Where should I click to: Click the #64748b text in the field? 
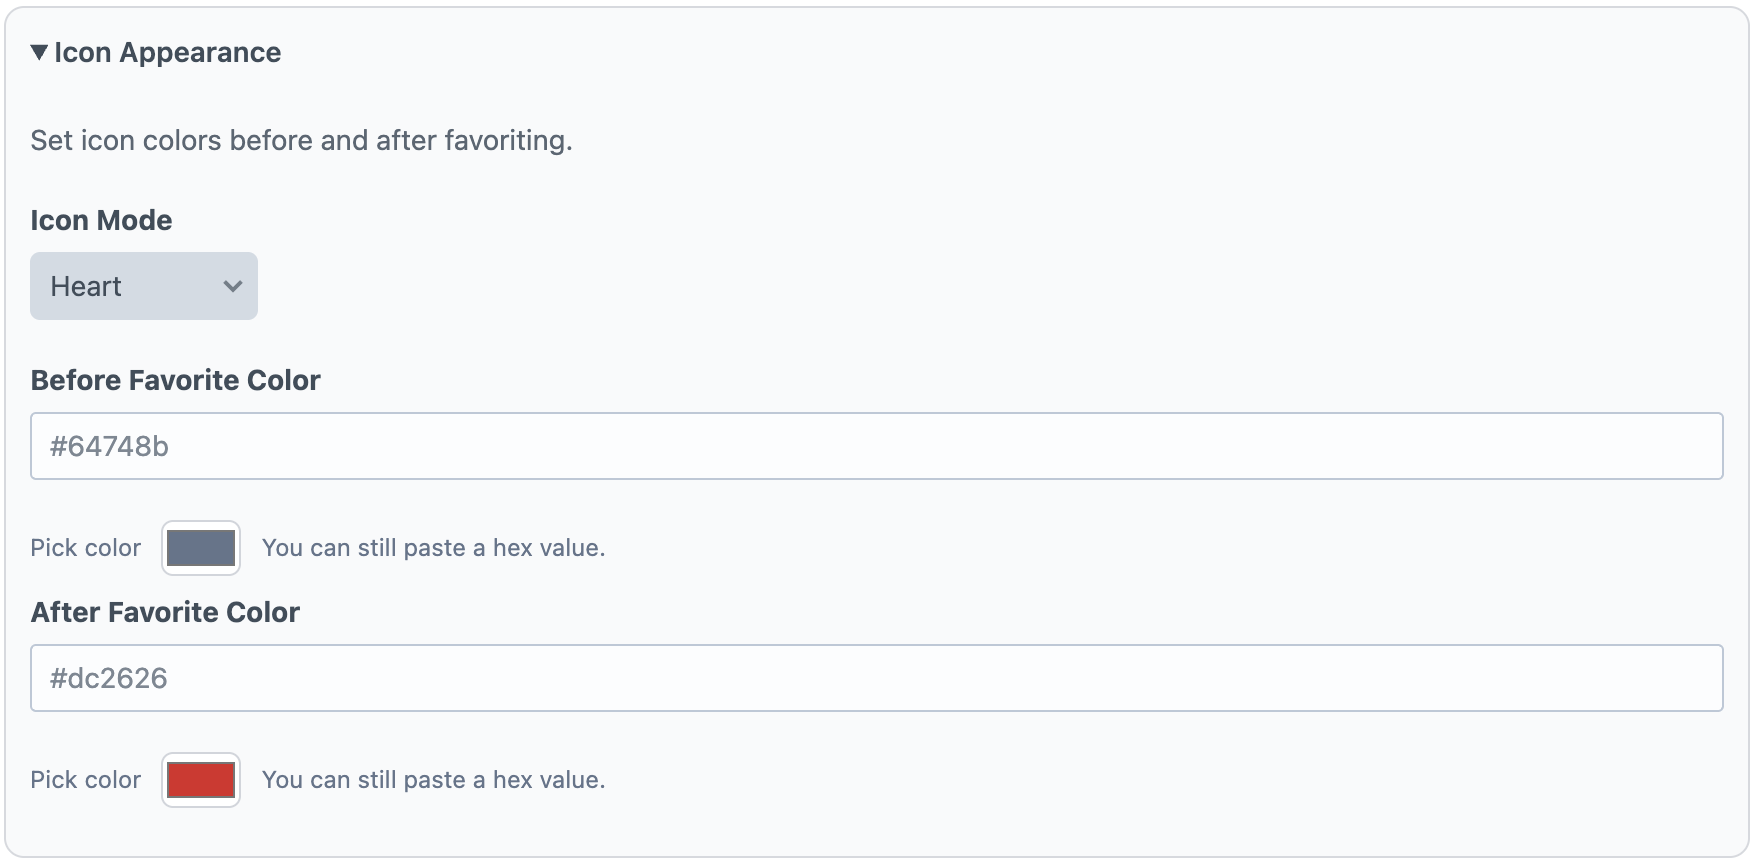109,446
